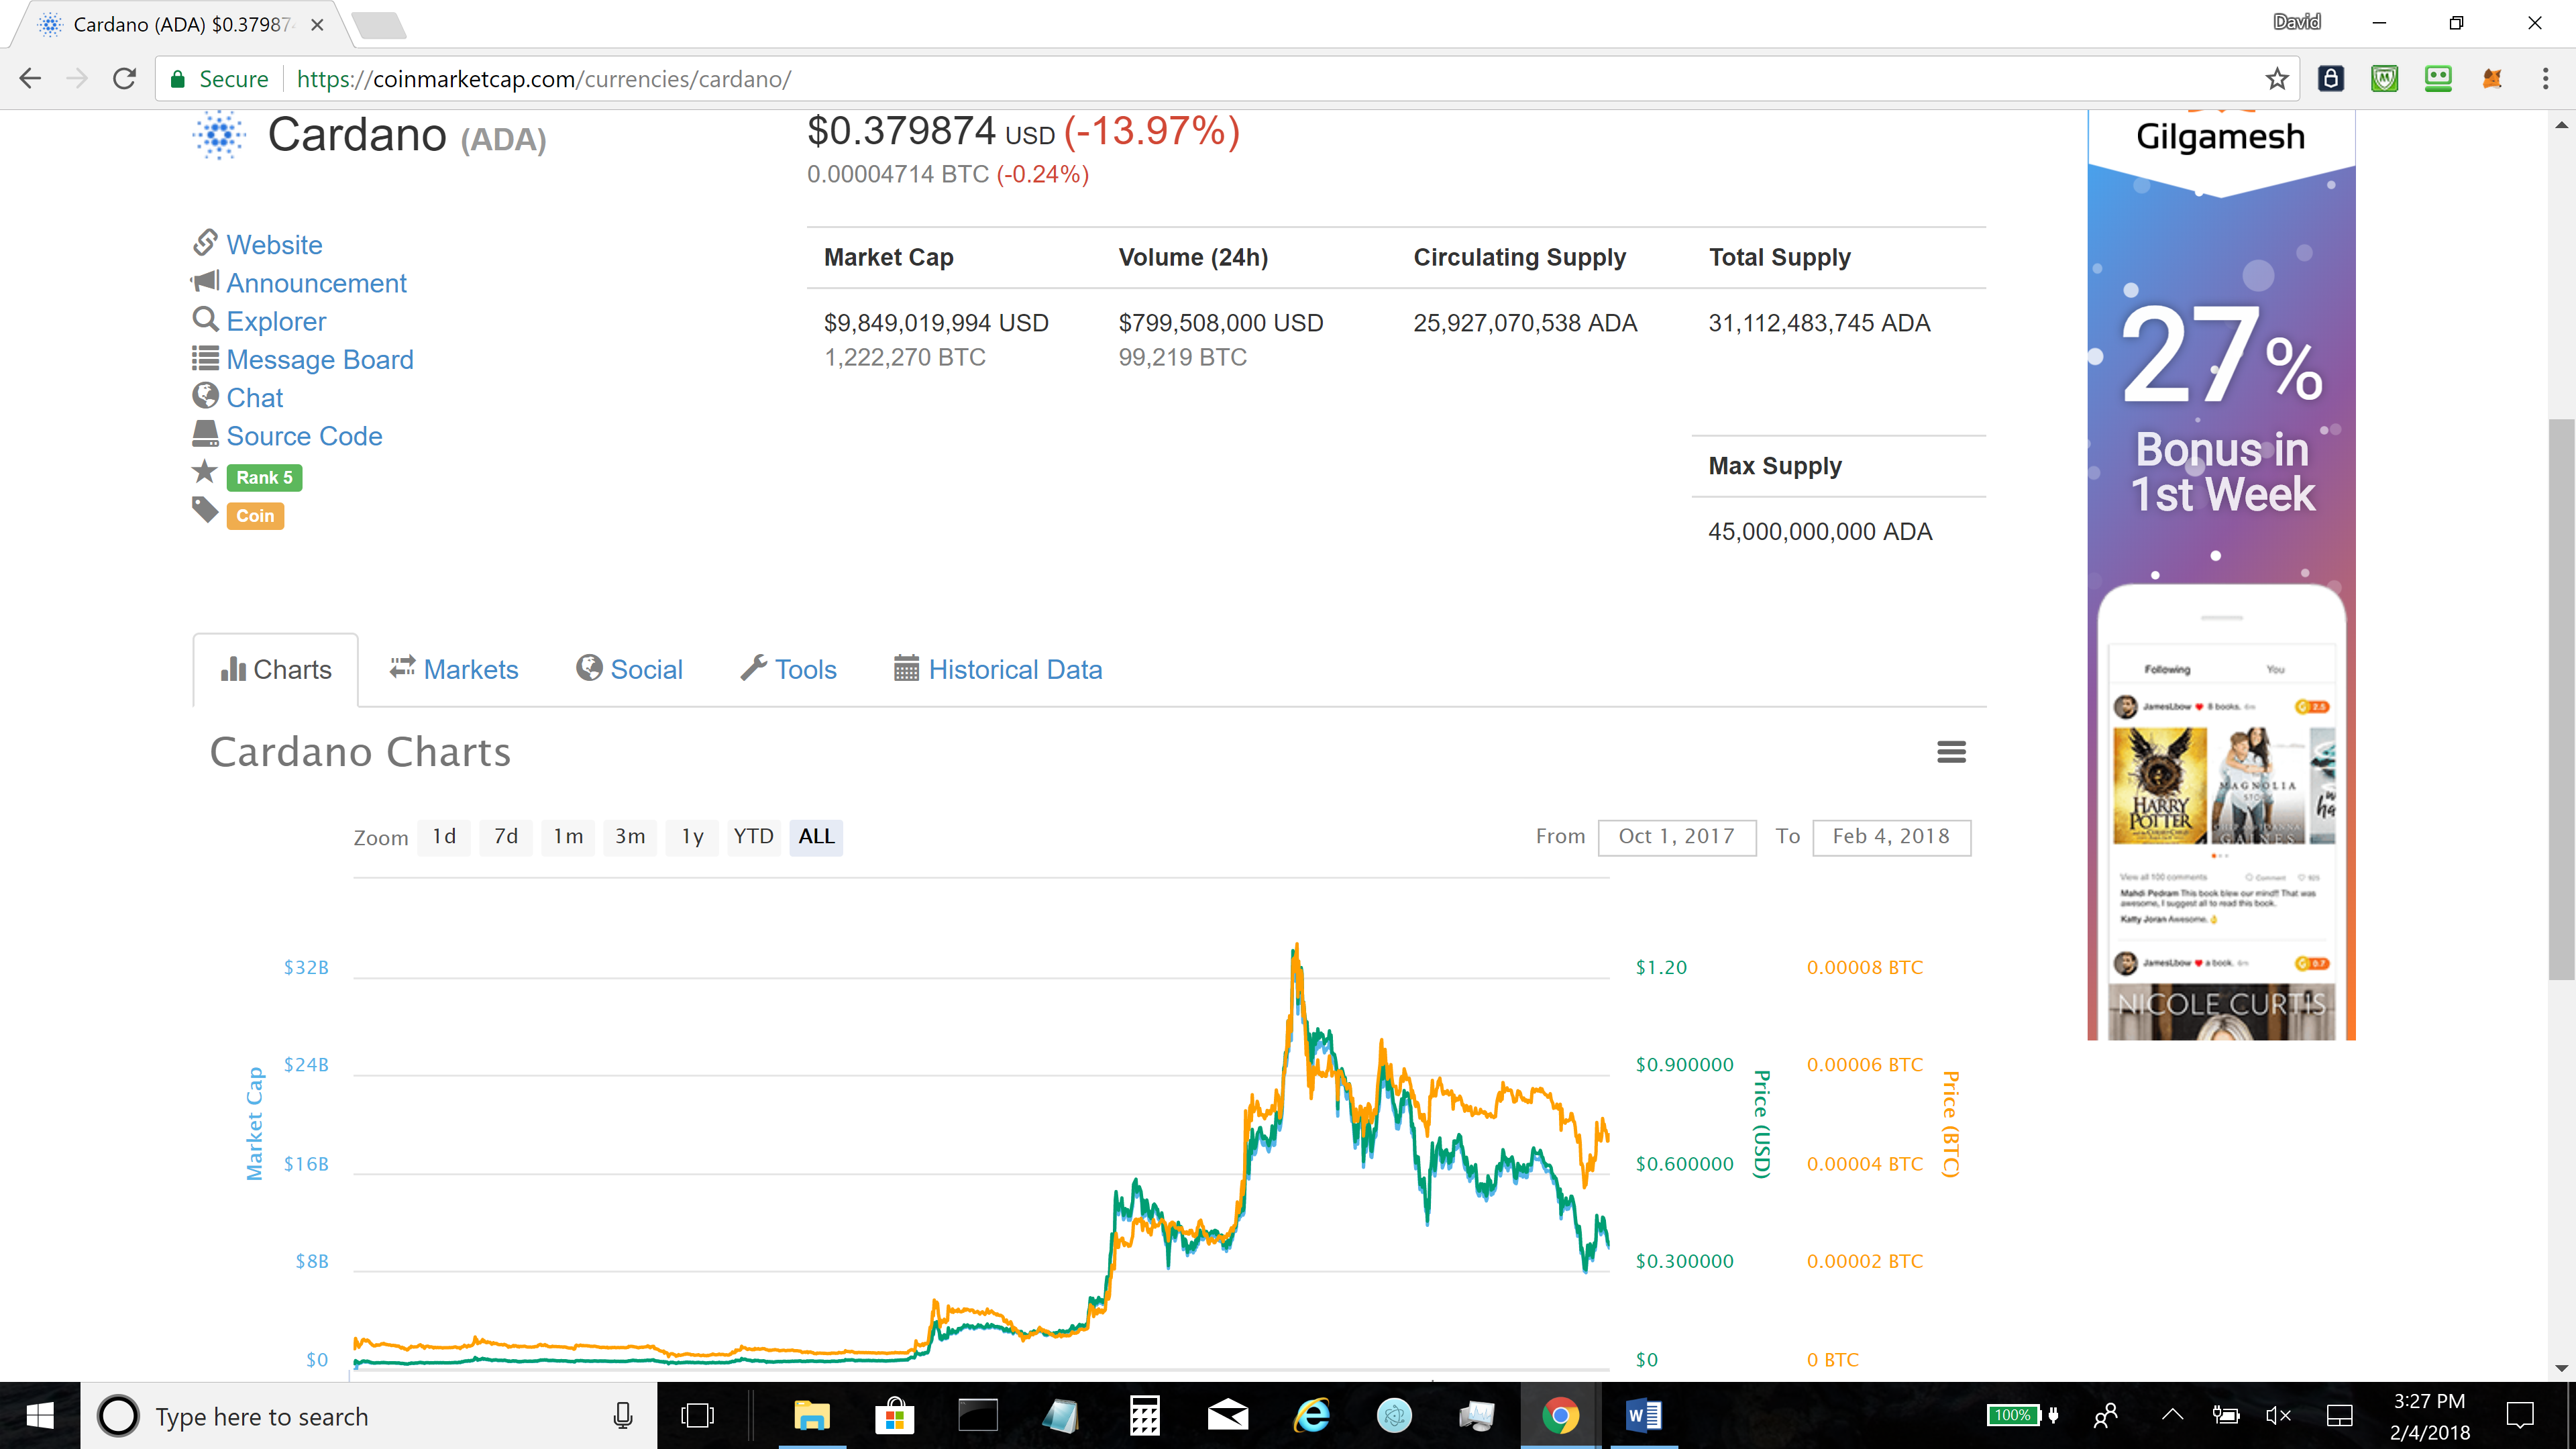Open the Tools tab
2576x1449 pixels.
tap(788, 669)
